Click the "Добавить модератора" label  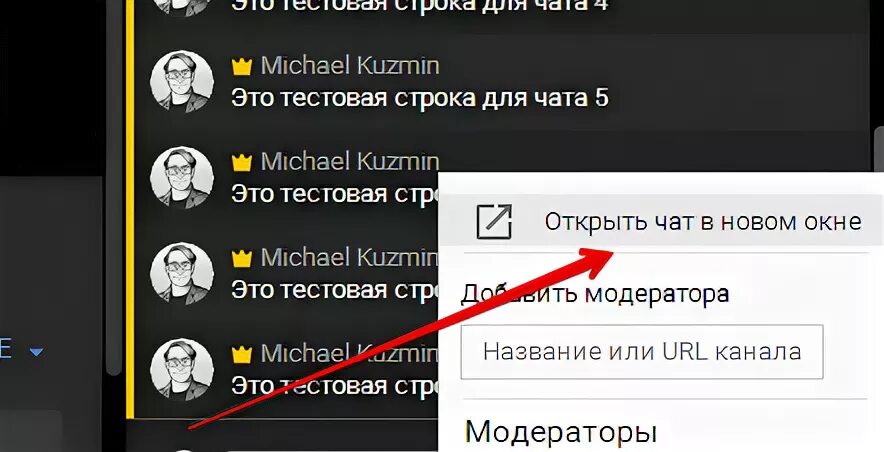click(x=595, y=294)
